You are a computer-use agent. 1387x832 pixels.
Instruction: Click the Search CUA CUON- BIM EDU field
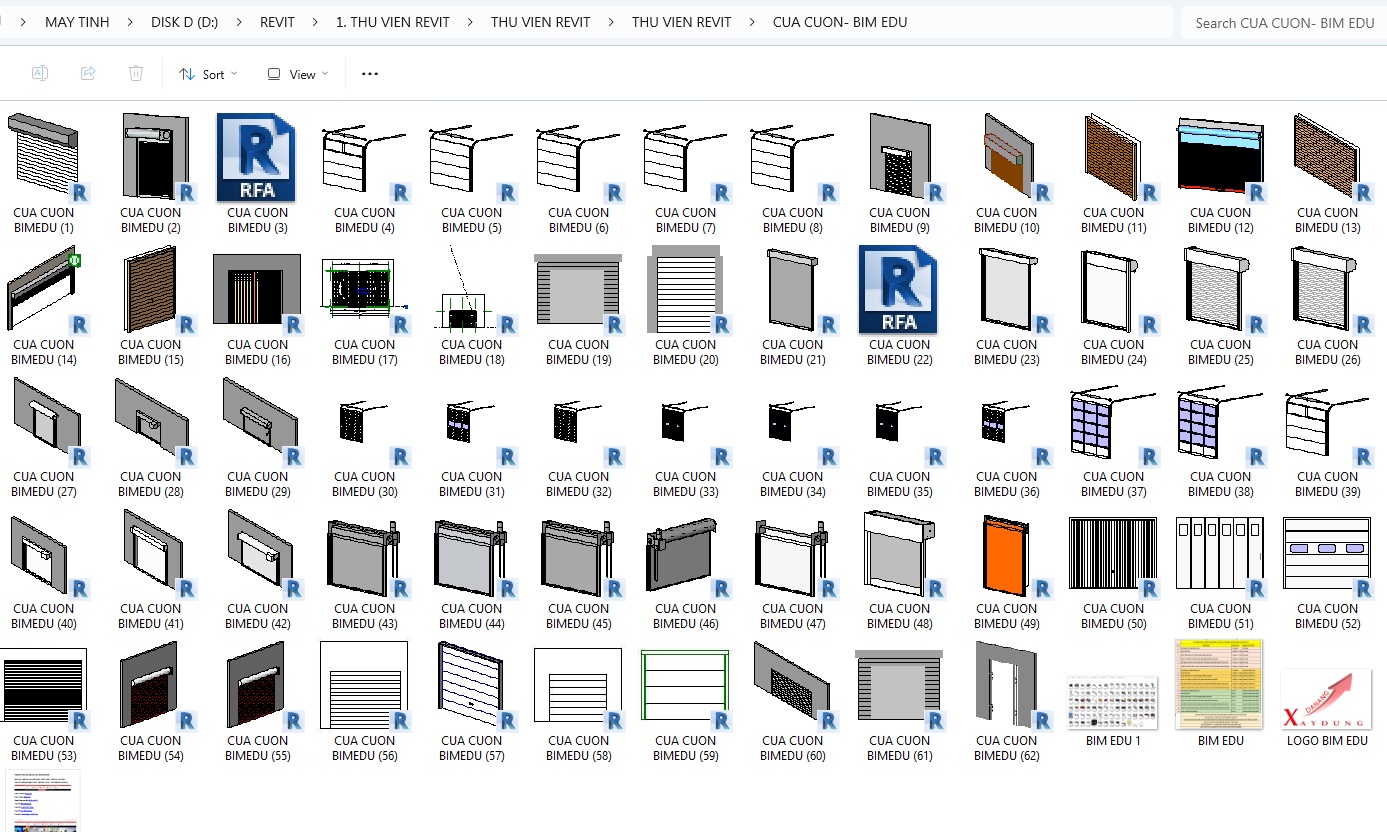point(1284,22)
